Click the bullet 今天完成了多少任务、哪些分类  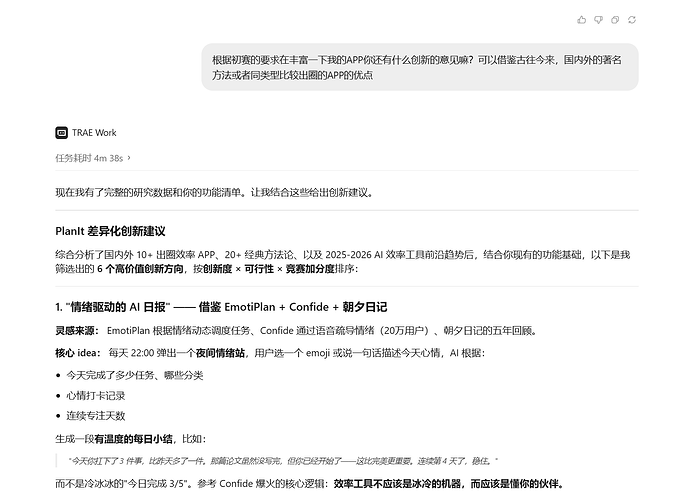click(135, 375)
